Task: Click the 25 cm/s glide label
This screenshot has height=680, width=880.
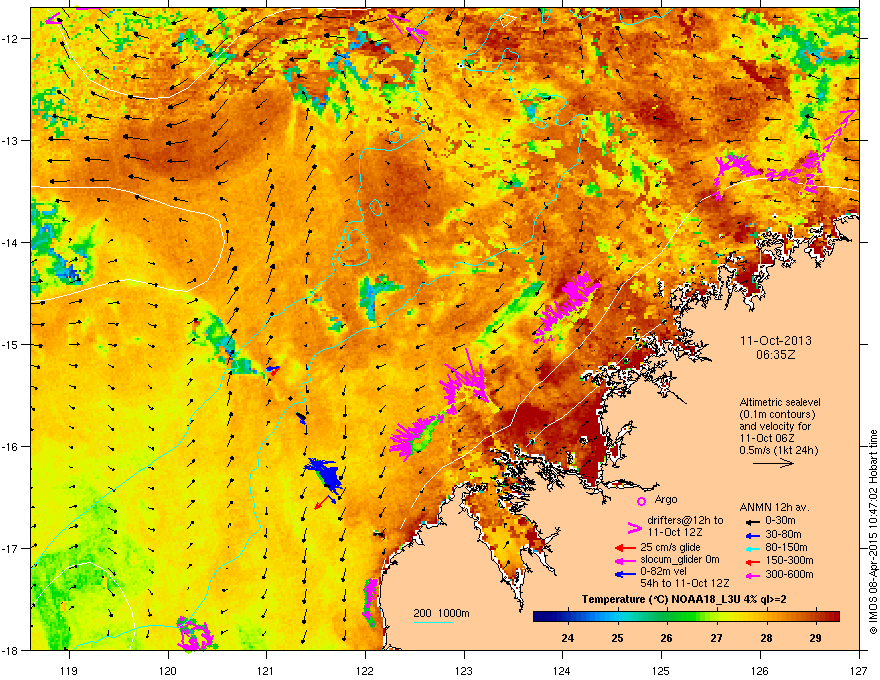Action: [670, 548]
